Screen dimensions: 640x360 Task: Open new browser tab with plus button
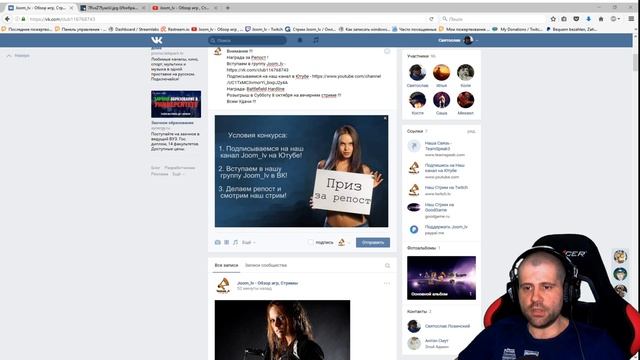tap(228, 8)
